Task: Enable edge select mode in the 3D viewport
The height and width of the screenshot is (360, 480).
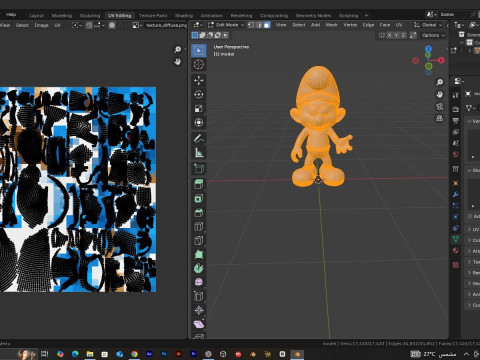Action: click(x=259, y=25)
